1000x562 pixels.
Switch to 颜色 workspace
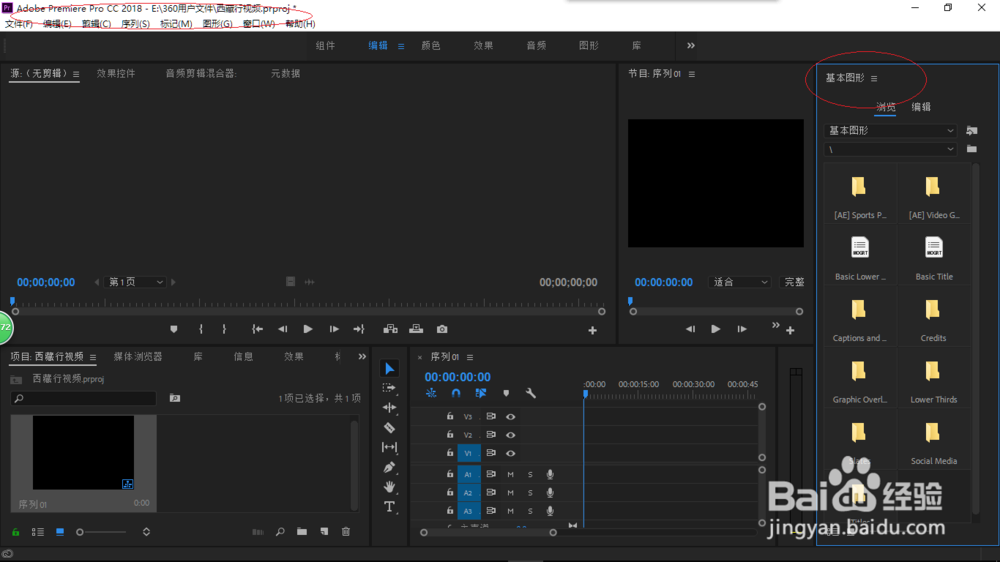point(430,45)
